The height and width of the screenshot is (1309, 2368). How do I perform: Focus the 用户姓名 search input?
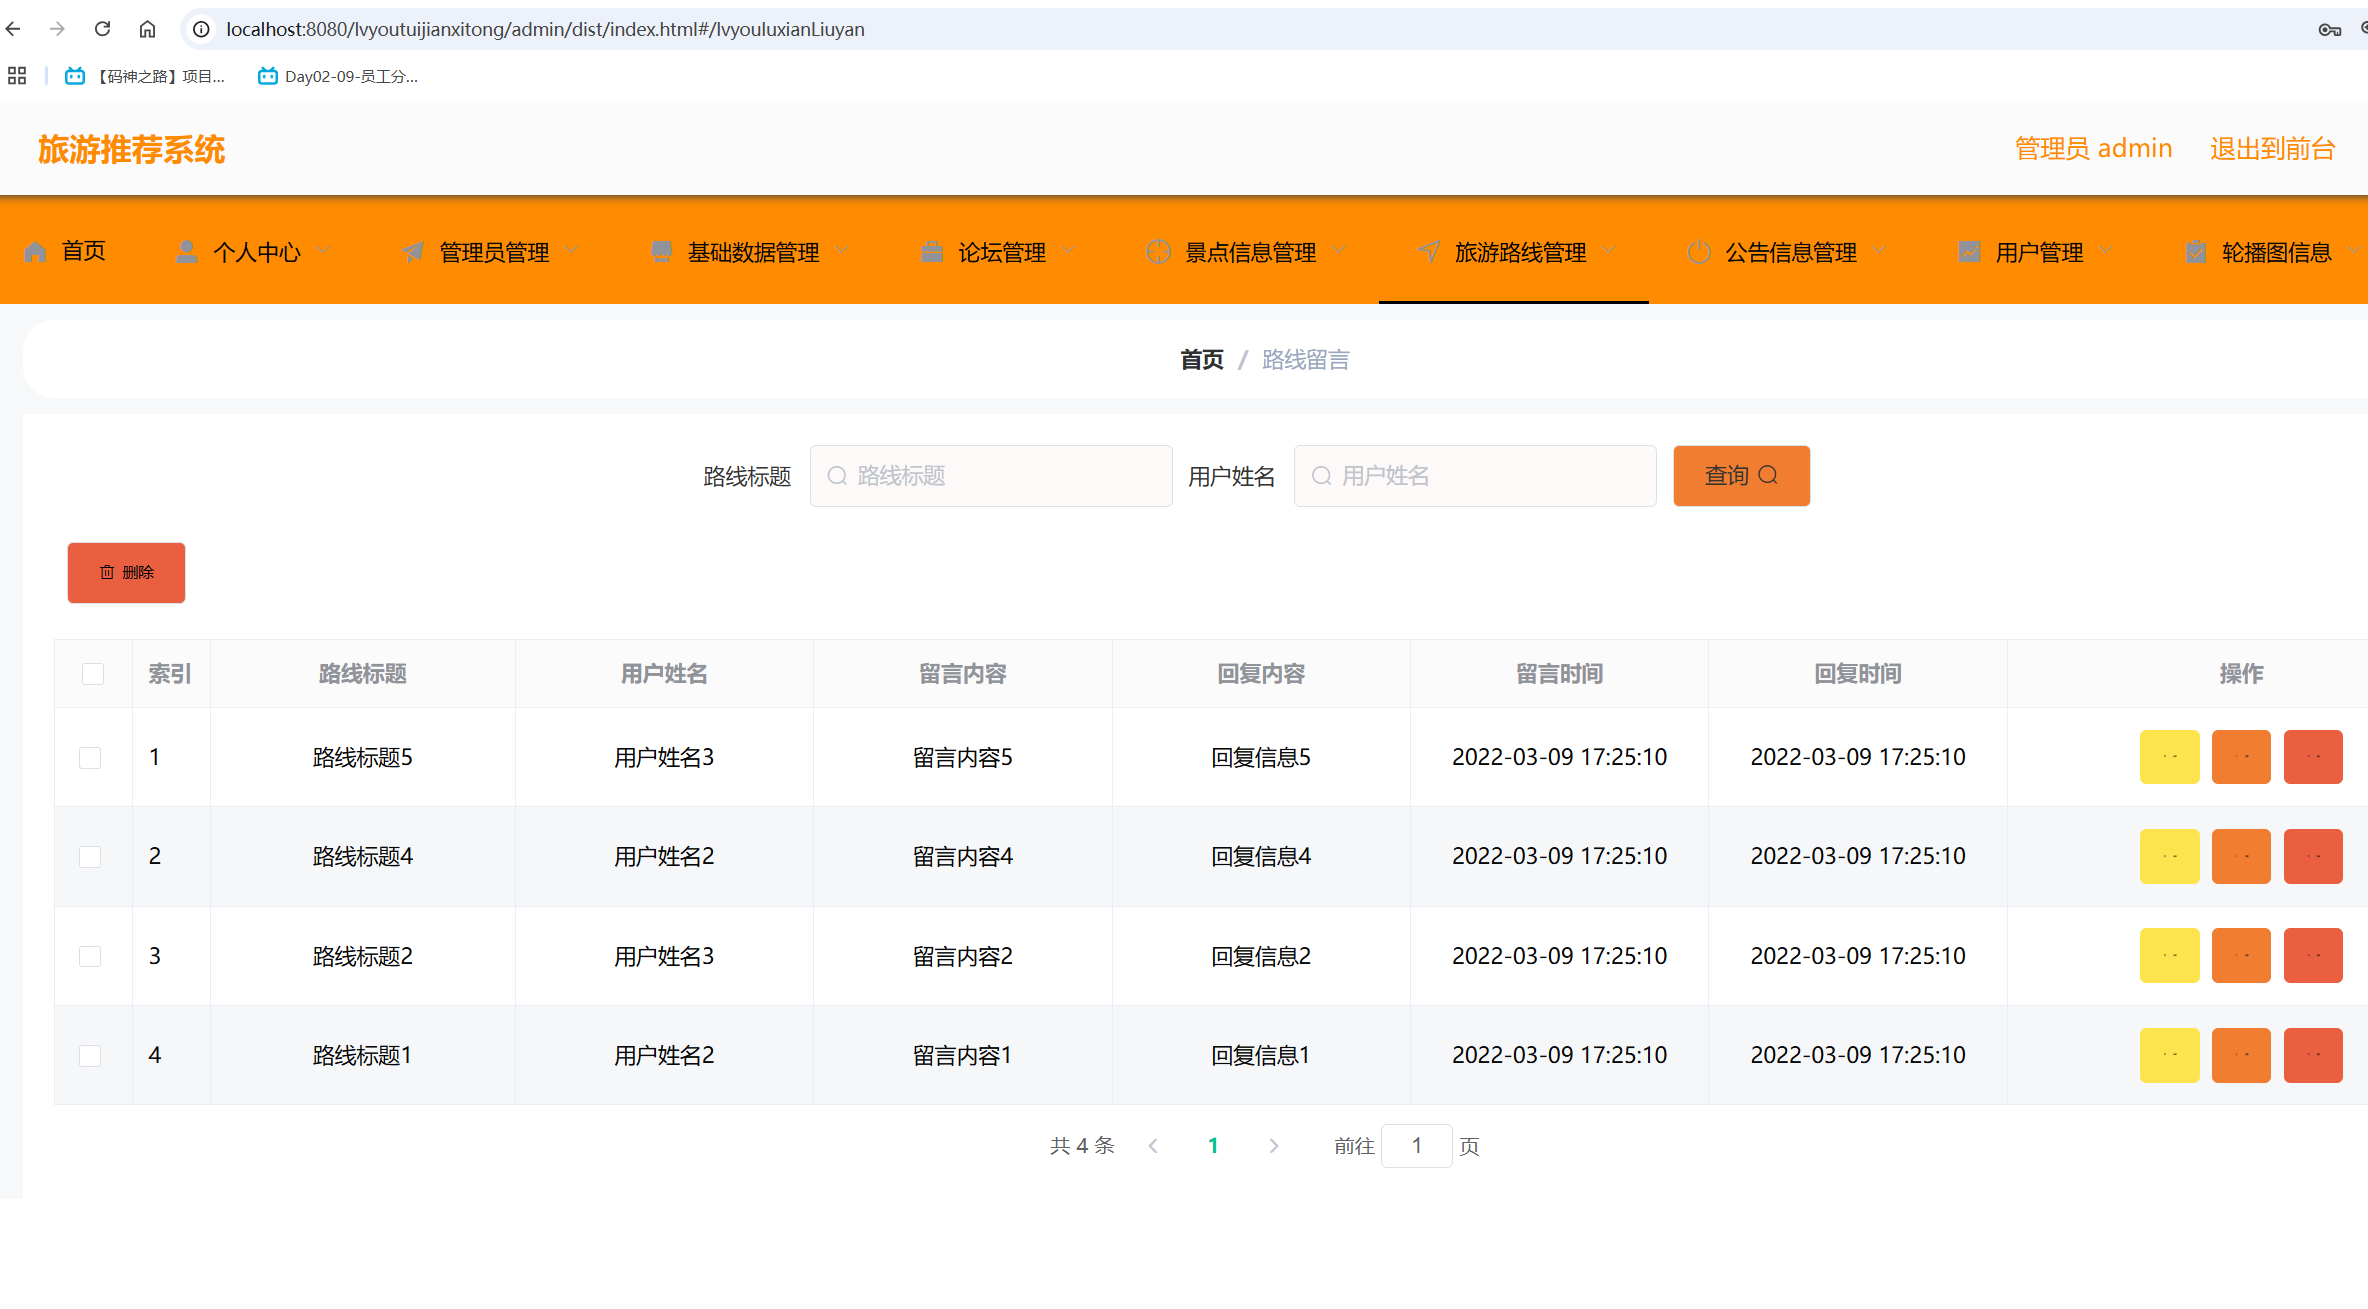(x=1475, y=476)
